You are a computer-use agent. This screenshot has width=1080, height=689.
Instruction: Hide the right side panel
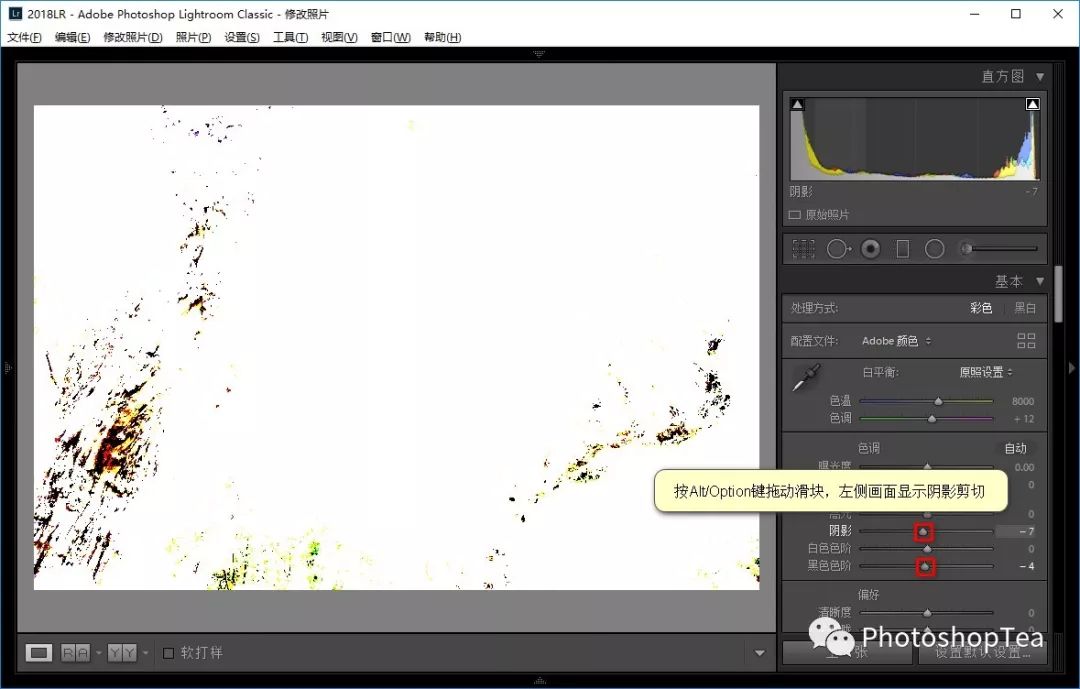coord(1072,368)
